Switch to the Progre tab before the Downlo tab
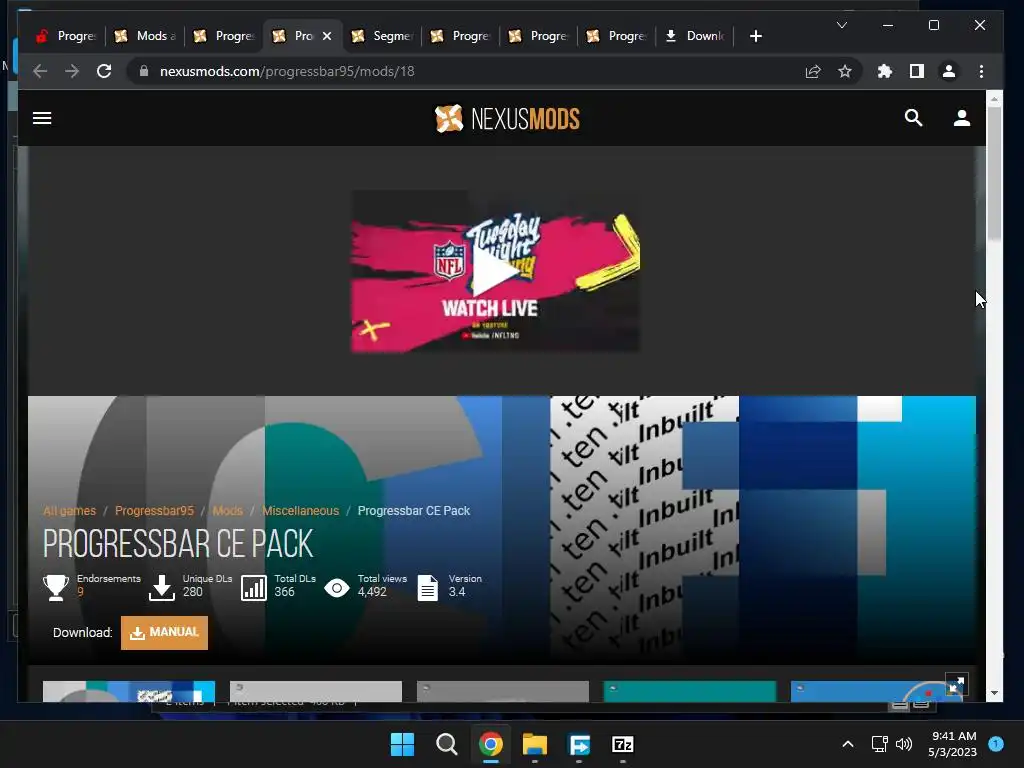The height and width of the screenshot is (768, 1024). tap(617, 36)
